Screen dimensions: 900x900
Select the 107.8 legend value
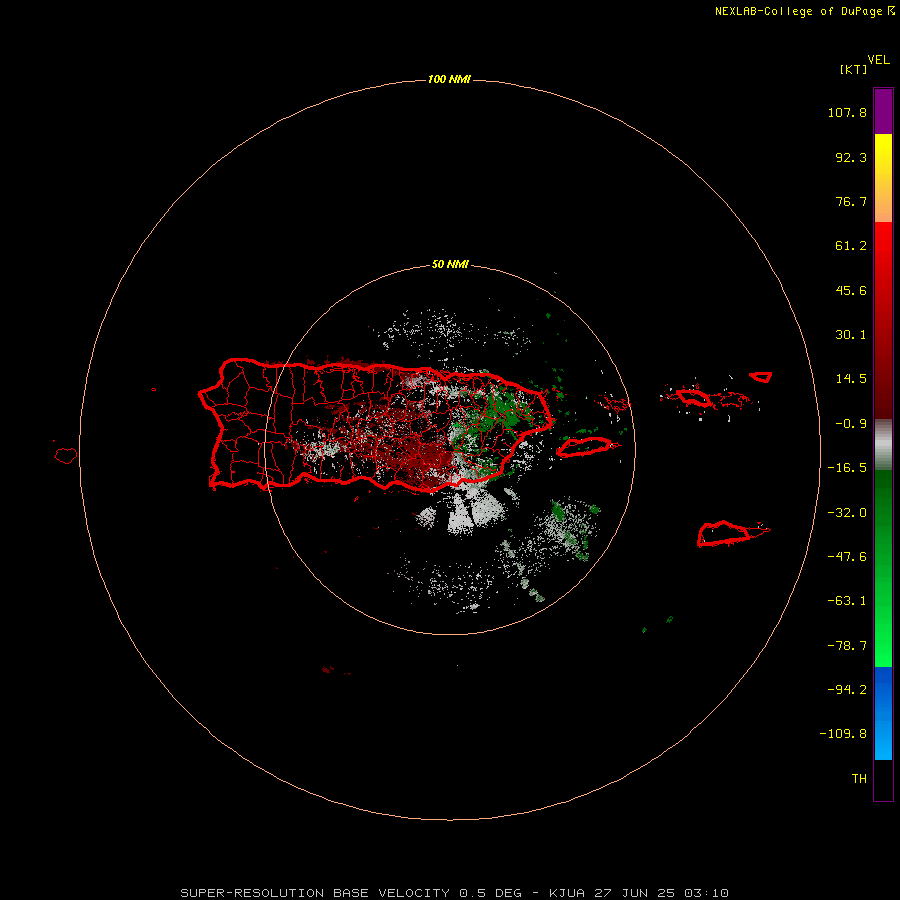tap(847, 112)
